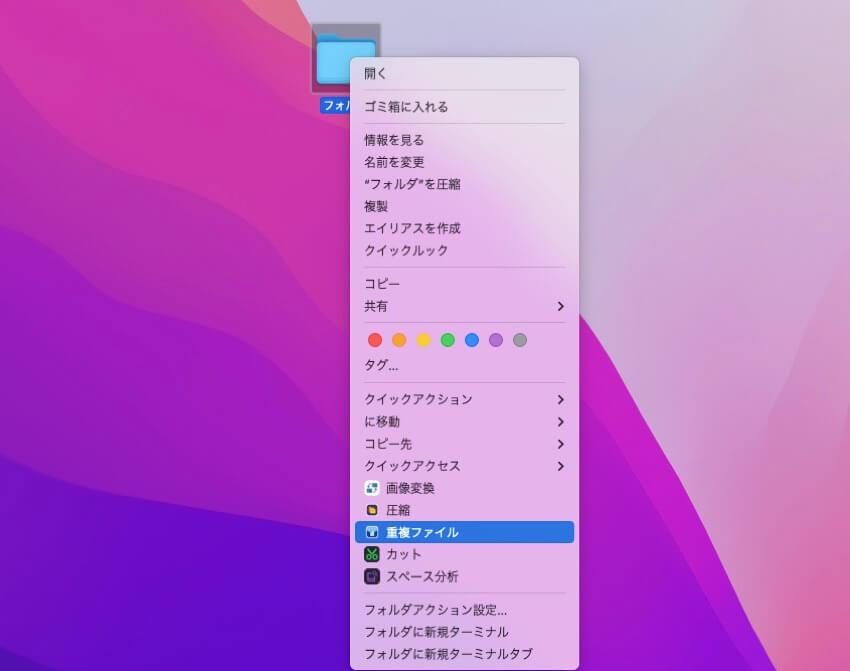Viewport: 850px width, 671px height.
Task: Choose フォルダに新規ターミナル menu entry
Action: [436, 632]
